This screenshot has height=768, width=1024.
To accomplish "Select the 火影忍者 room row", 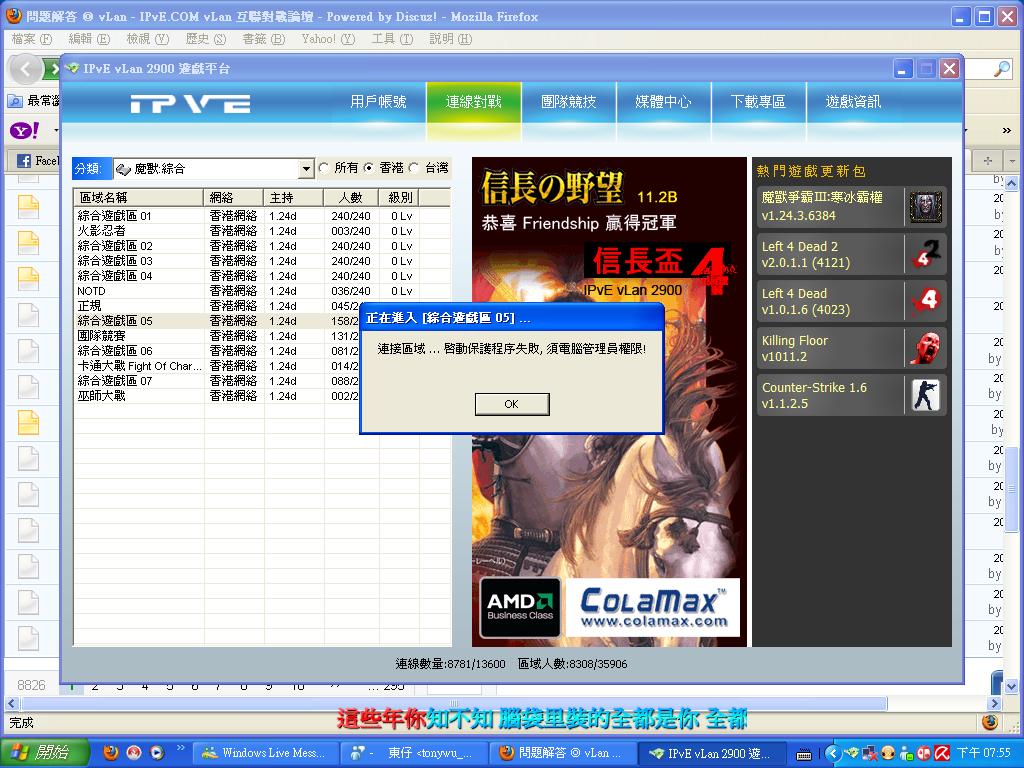I will (x=261, y=231).
